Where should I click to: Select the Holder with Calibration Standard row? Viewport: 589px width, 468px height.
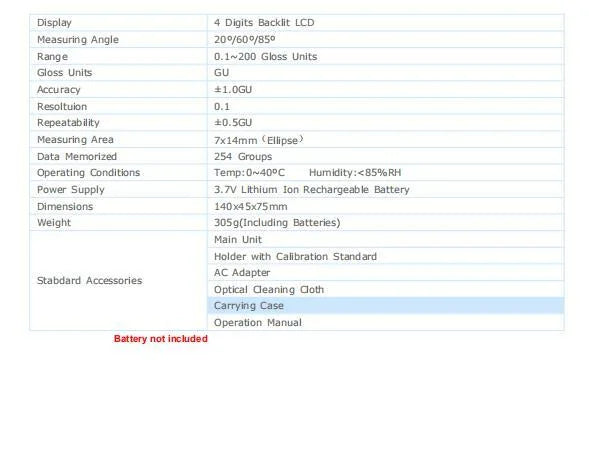(x=385, y=257)
